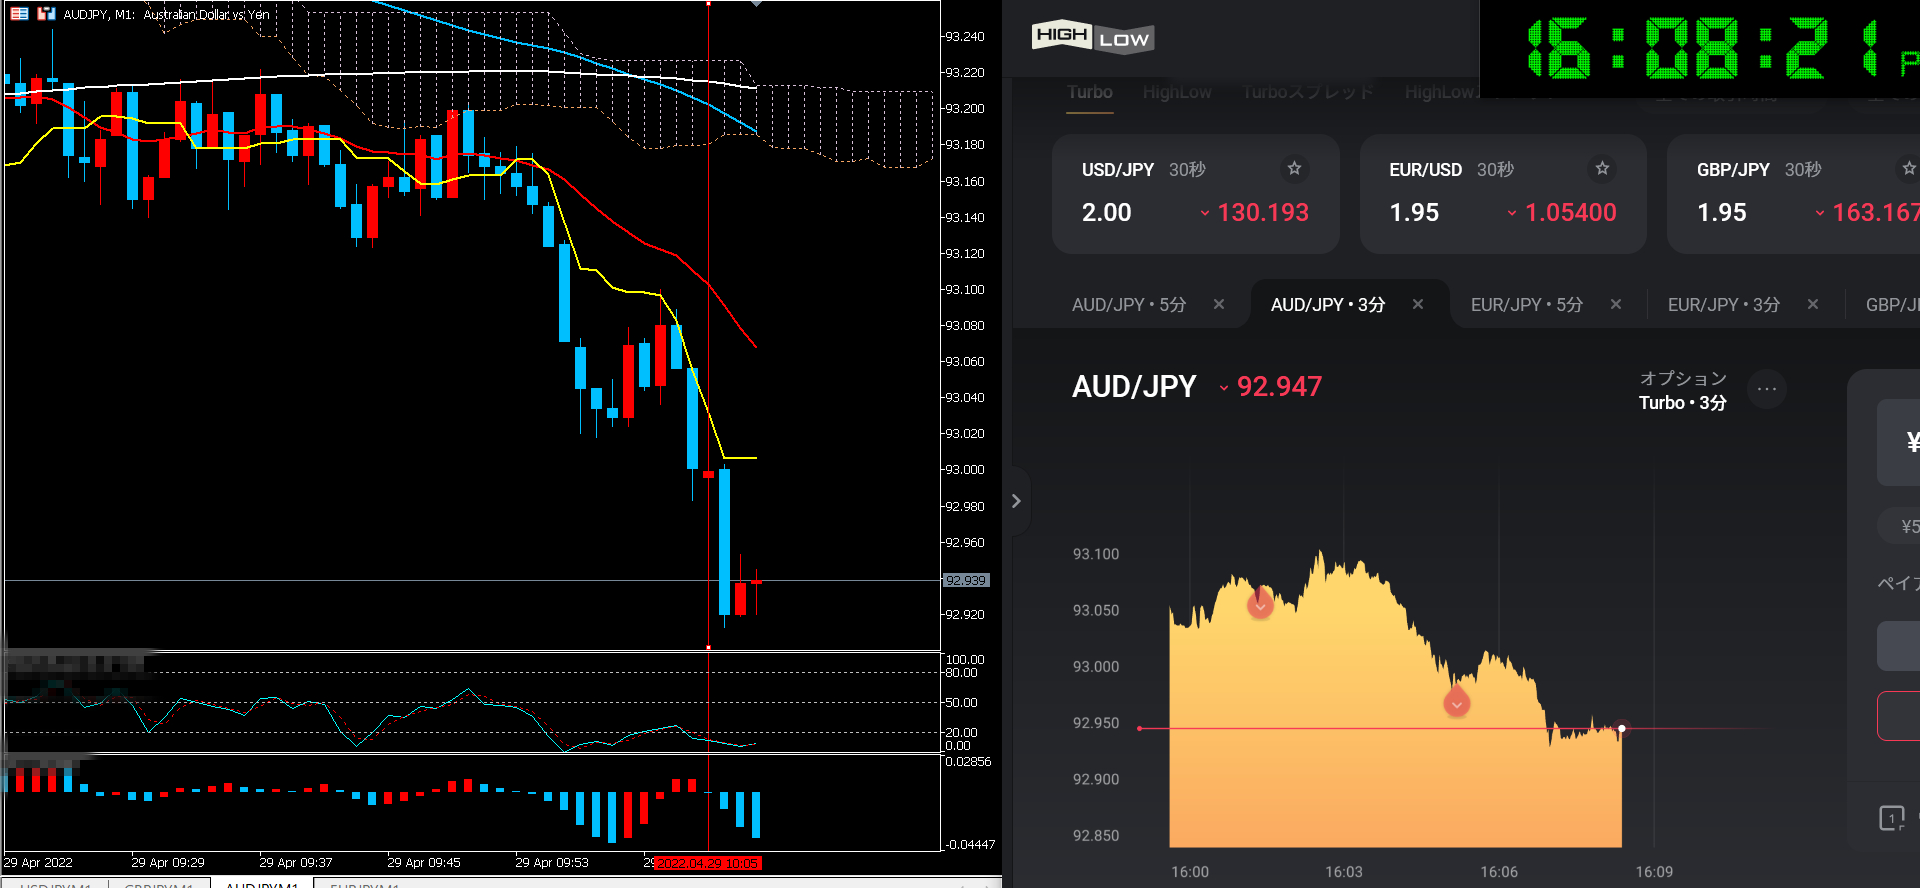Open the three-dots options menu beside Turbo 3分

[1766, 389]
